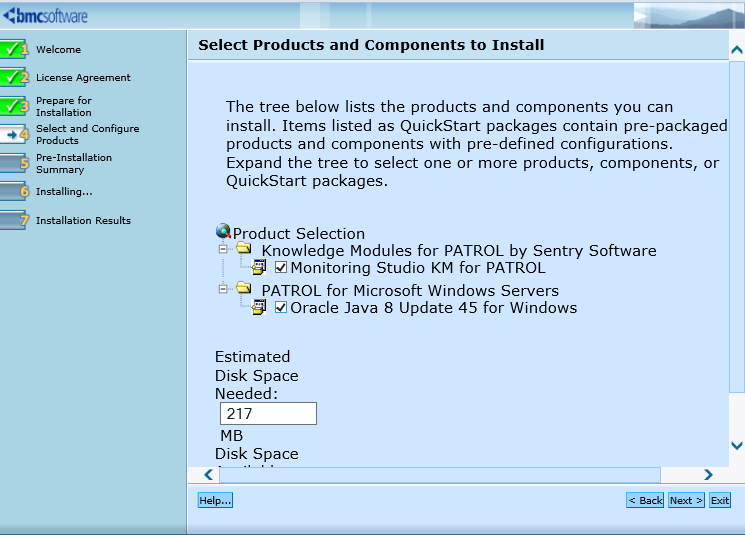Select Monitoring Studio KM for PATROL label

(418, 268)
